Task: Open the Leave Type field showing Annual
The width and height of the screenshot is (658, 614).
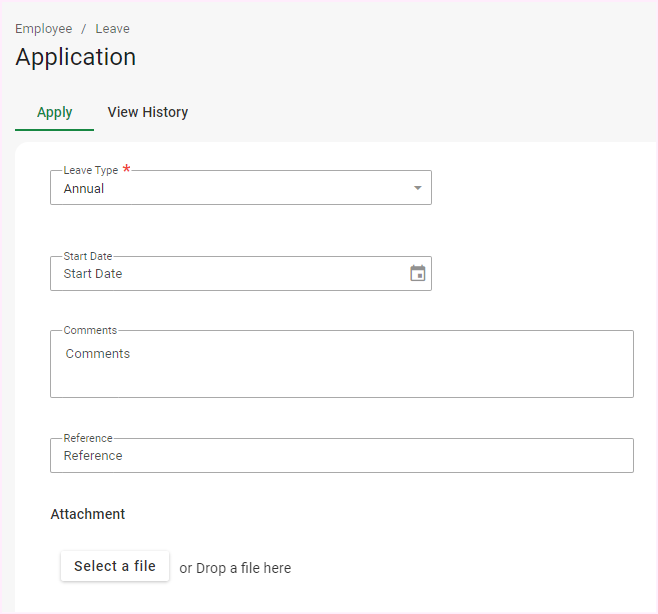Action: click(x=230, y=188)
